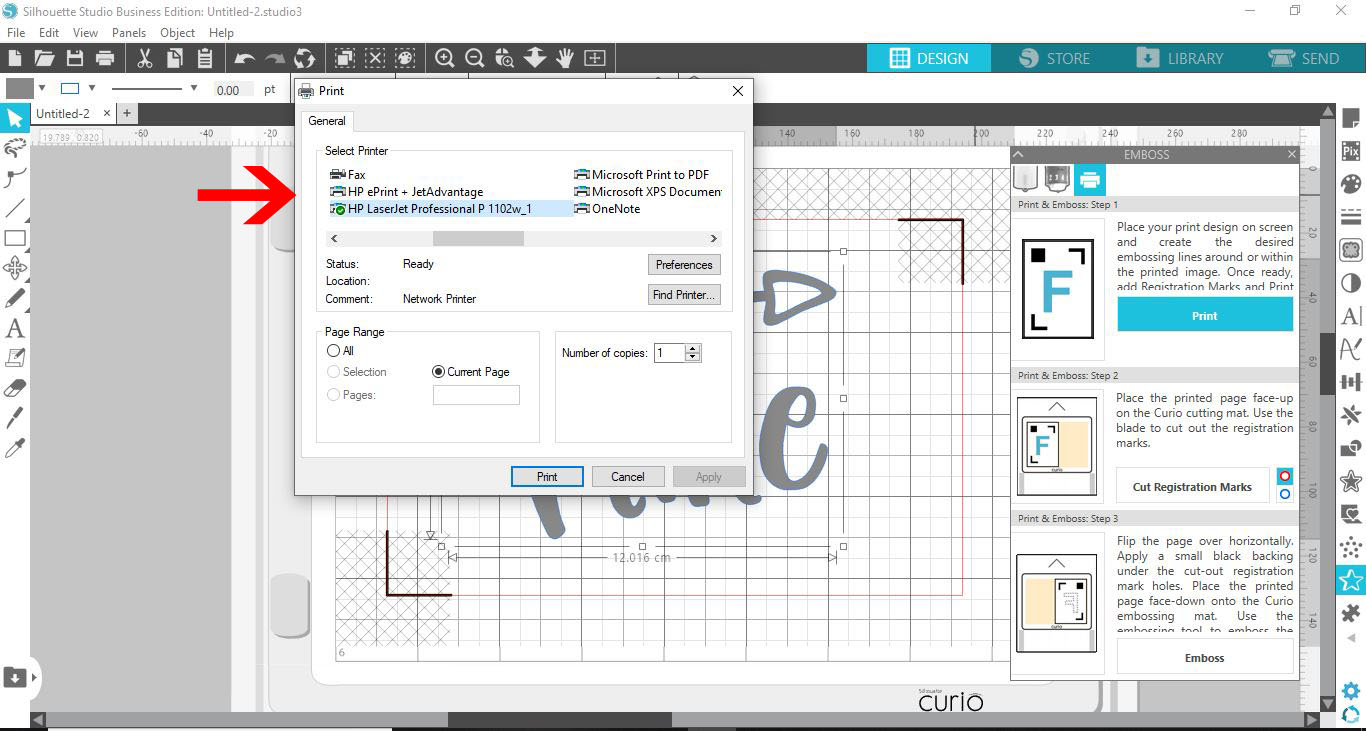The width and height of the screenshot is (1366, 731).
Task: Click the Cut Registration Marks button
Action: pos(1192,487)
